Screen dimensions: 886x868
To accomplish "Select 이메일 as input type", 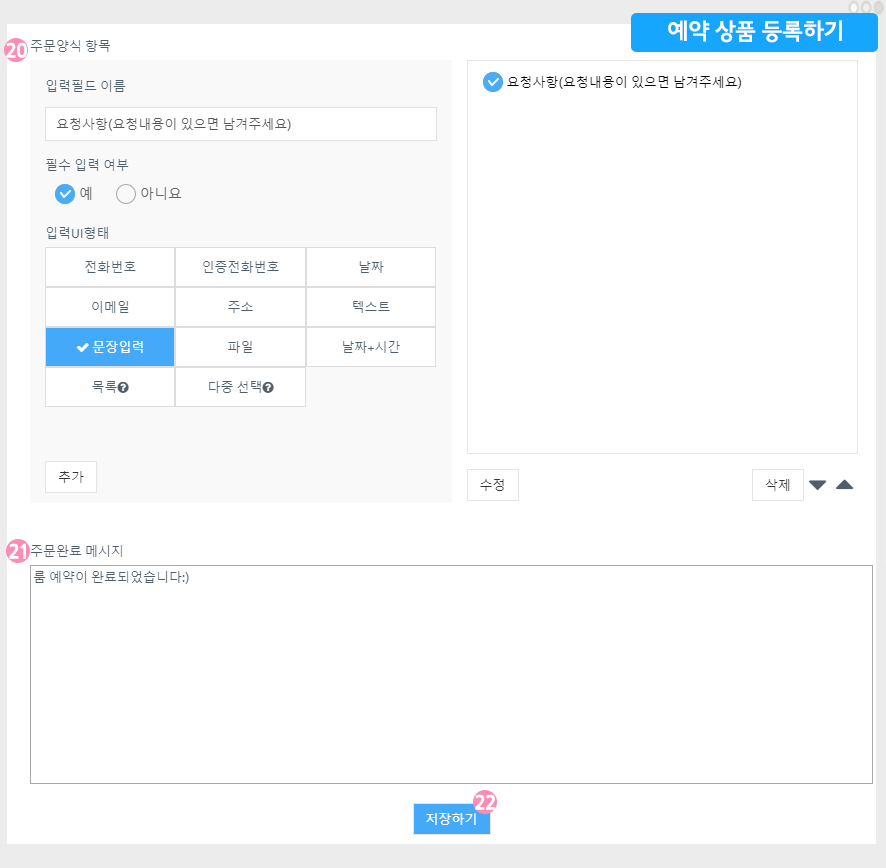I will pyautogui.click(x=110, y=307).
